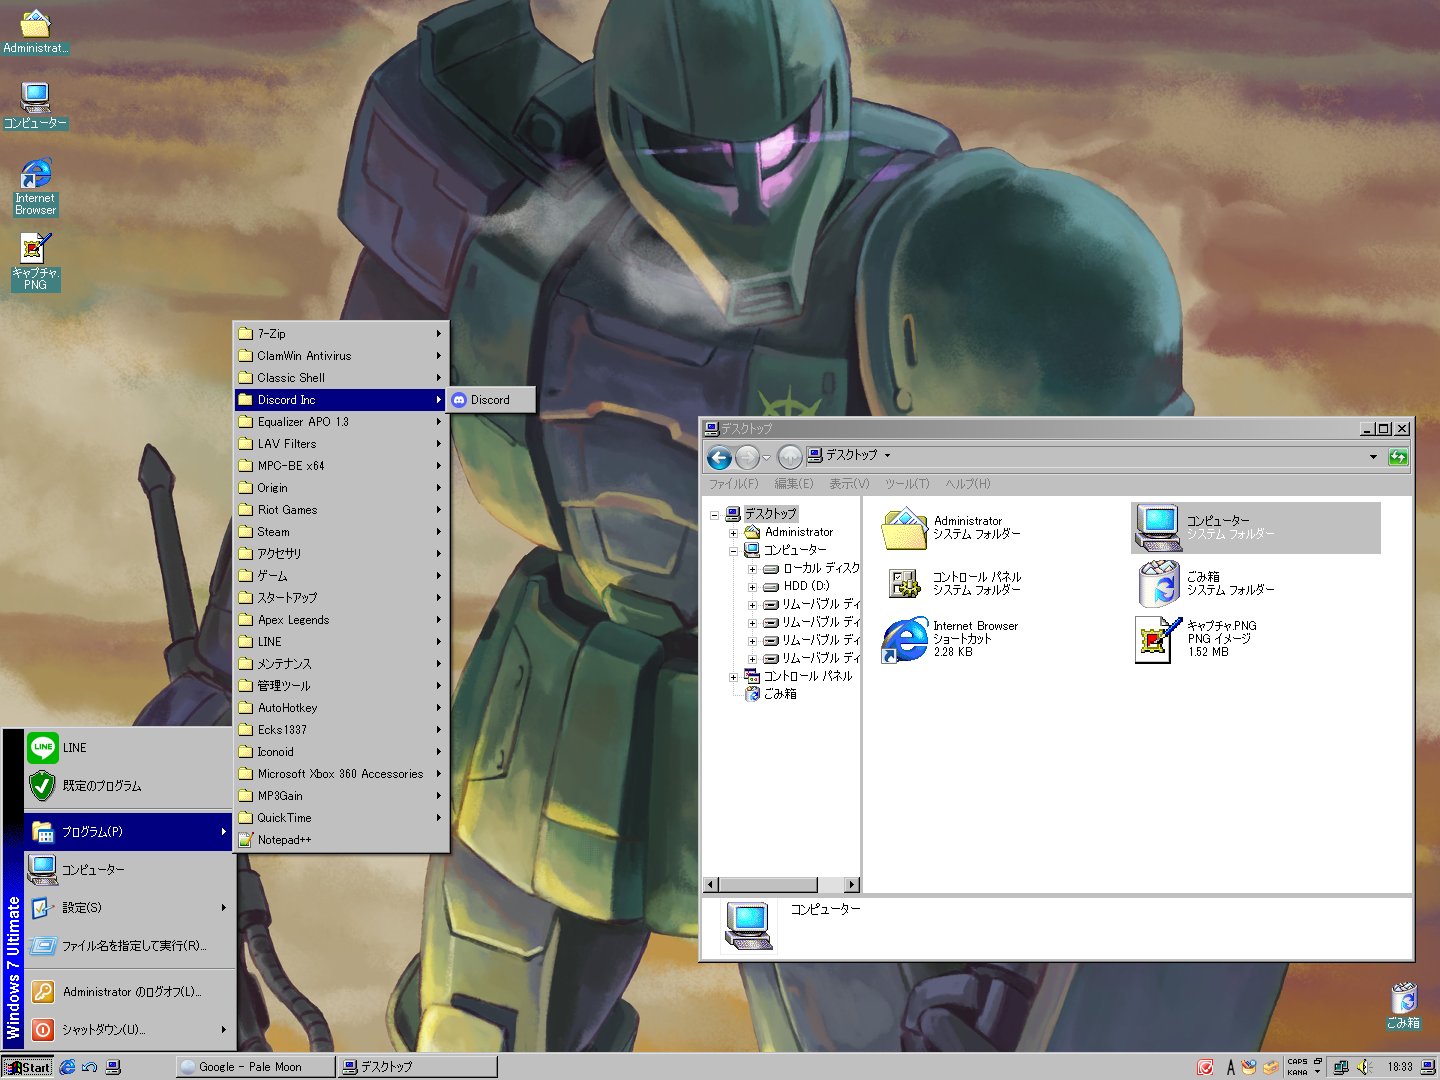The width and height of the screenshot is (1440, 1080).
Task: Open Apex Legends program folder
Action: point(341,620)
